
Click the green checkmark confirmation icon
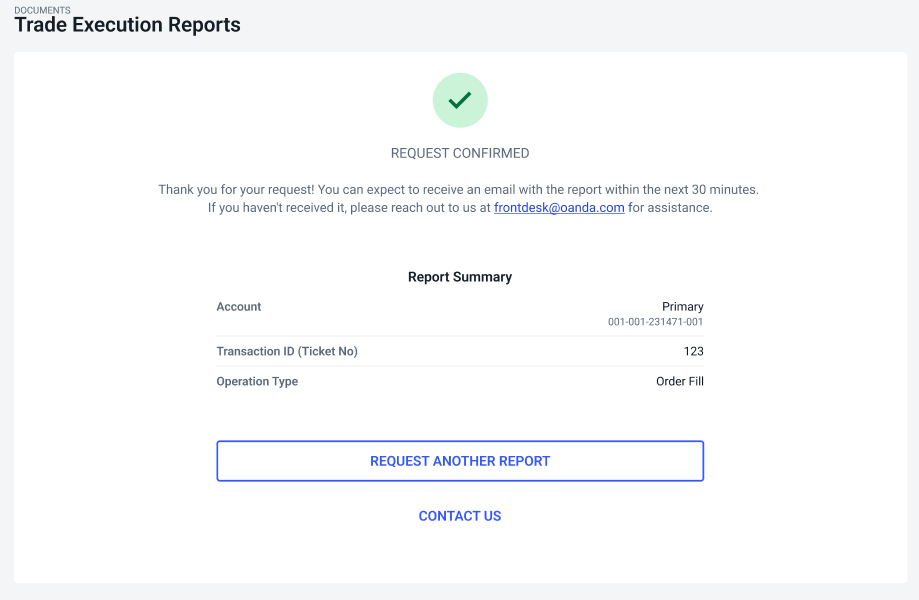pos(460,100)
